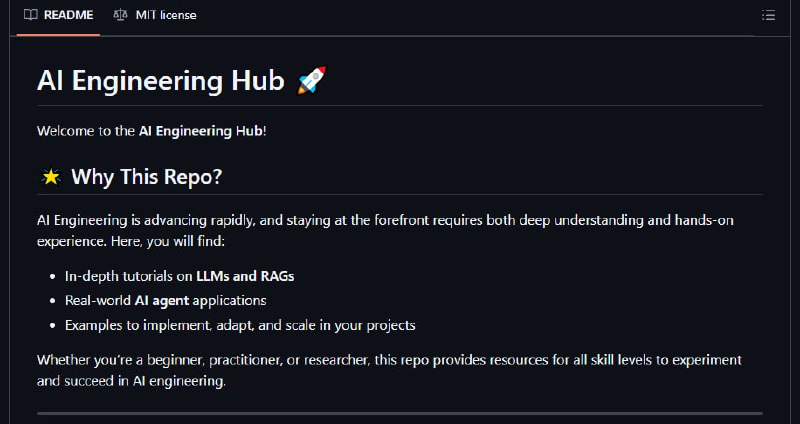Image resolution: width=800 pixels, height=424 pixels.
Task: Click the star emoji beside Why This Repo
Action: coord(51,177)
